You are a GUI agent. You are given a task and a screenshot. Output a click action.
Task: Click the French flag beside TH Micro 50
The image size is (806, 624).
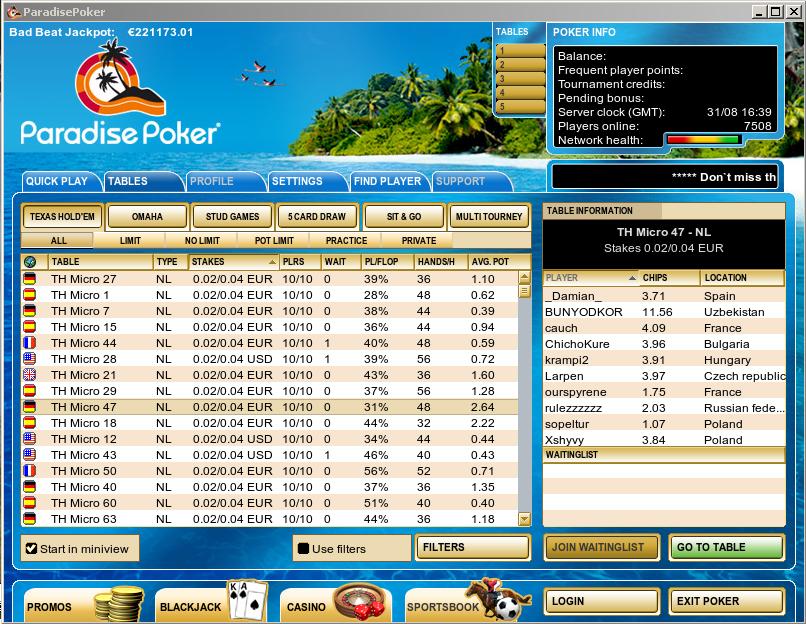click(30, 470)
